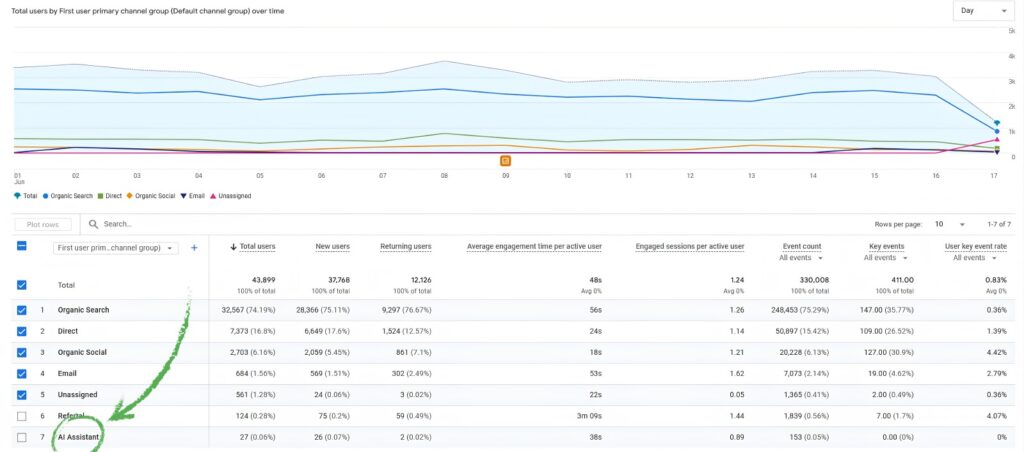Uncheck the Email row checkbox
The image size is (1024, 452).
(x=22, y=374)
